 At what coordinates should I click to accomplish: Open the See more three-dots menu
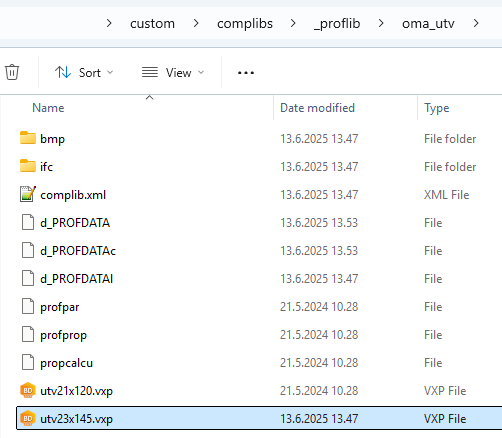pos(246,72)
